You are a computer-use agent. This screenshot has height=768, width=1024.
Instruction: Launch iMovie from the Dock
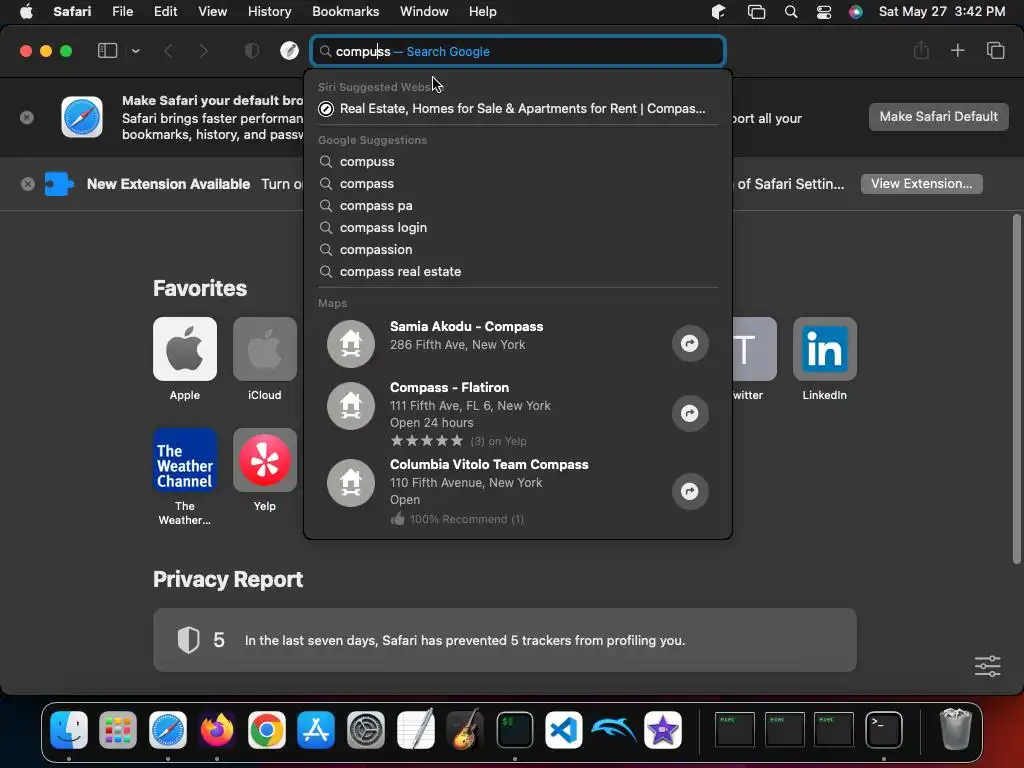pos(663,729)
